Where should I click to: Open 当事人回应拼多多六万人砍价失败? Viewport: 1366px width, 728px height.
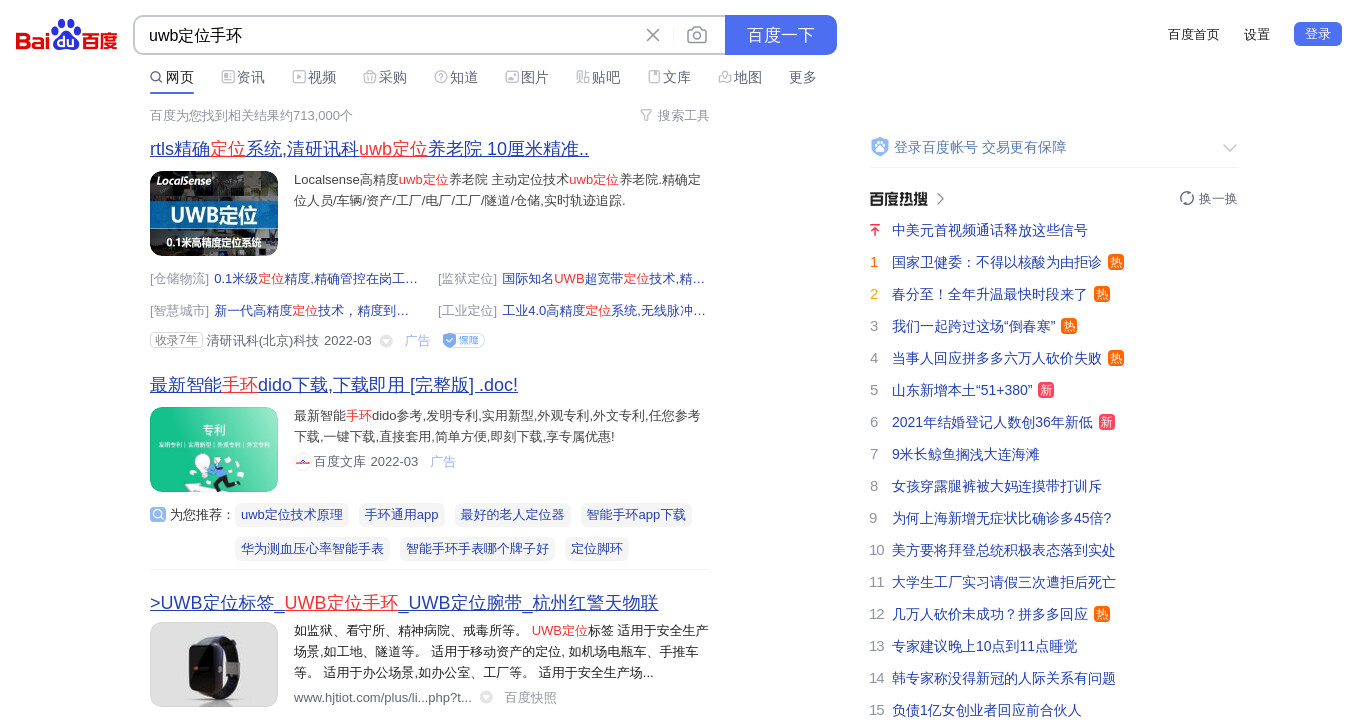(997, 358)
